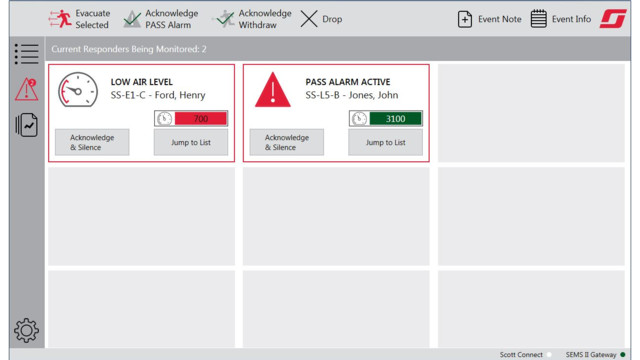The image size is (640, 360).
Task: Click the low air gauge icon for Ford, Henry
Action: (78, 90)
